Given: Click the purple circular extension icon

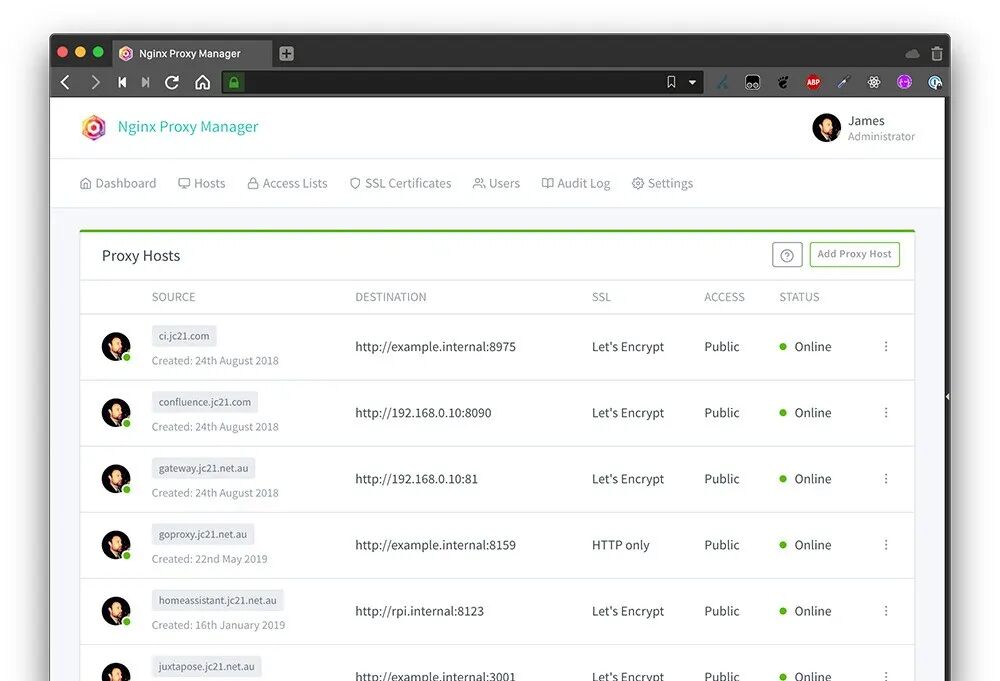Looking at the screenshot, I should pos(904,82).
